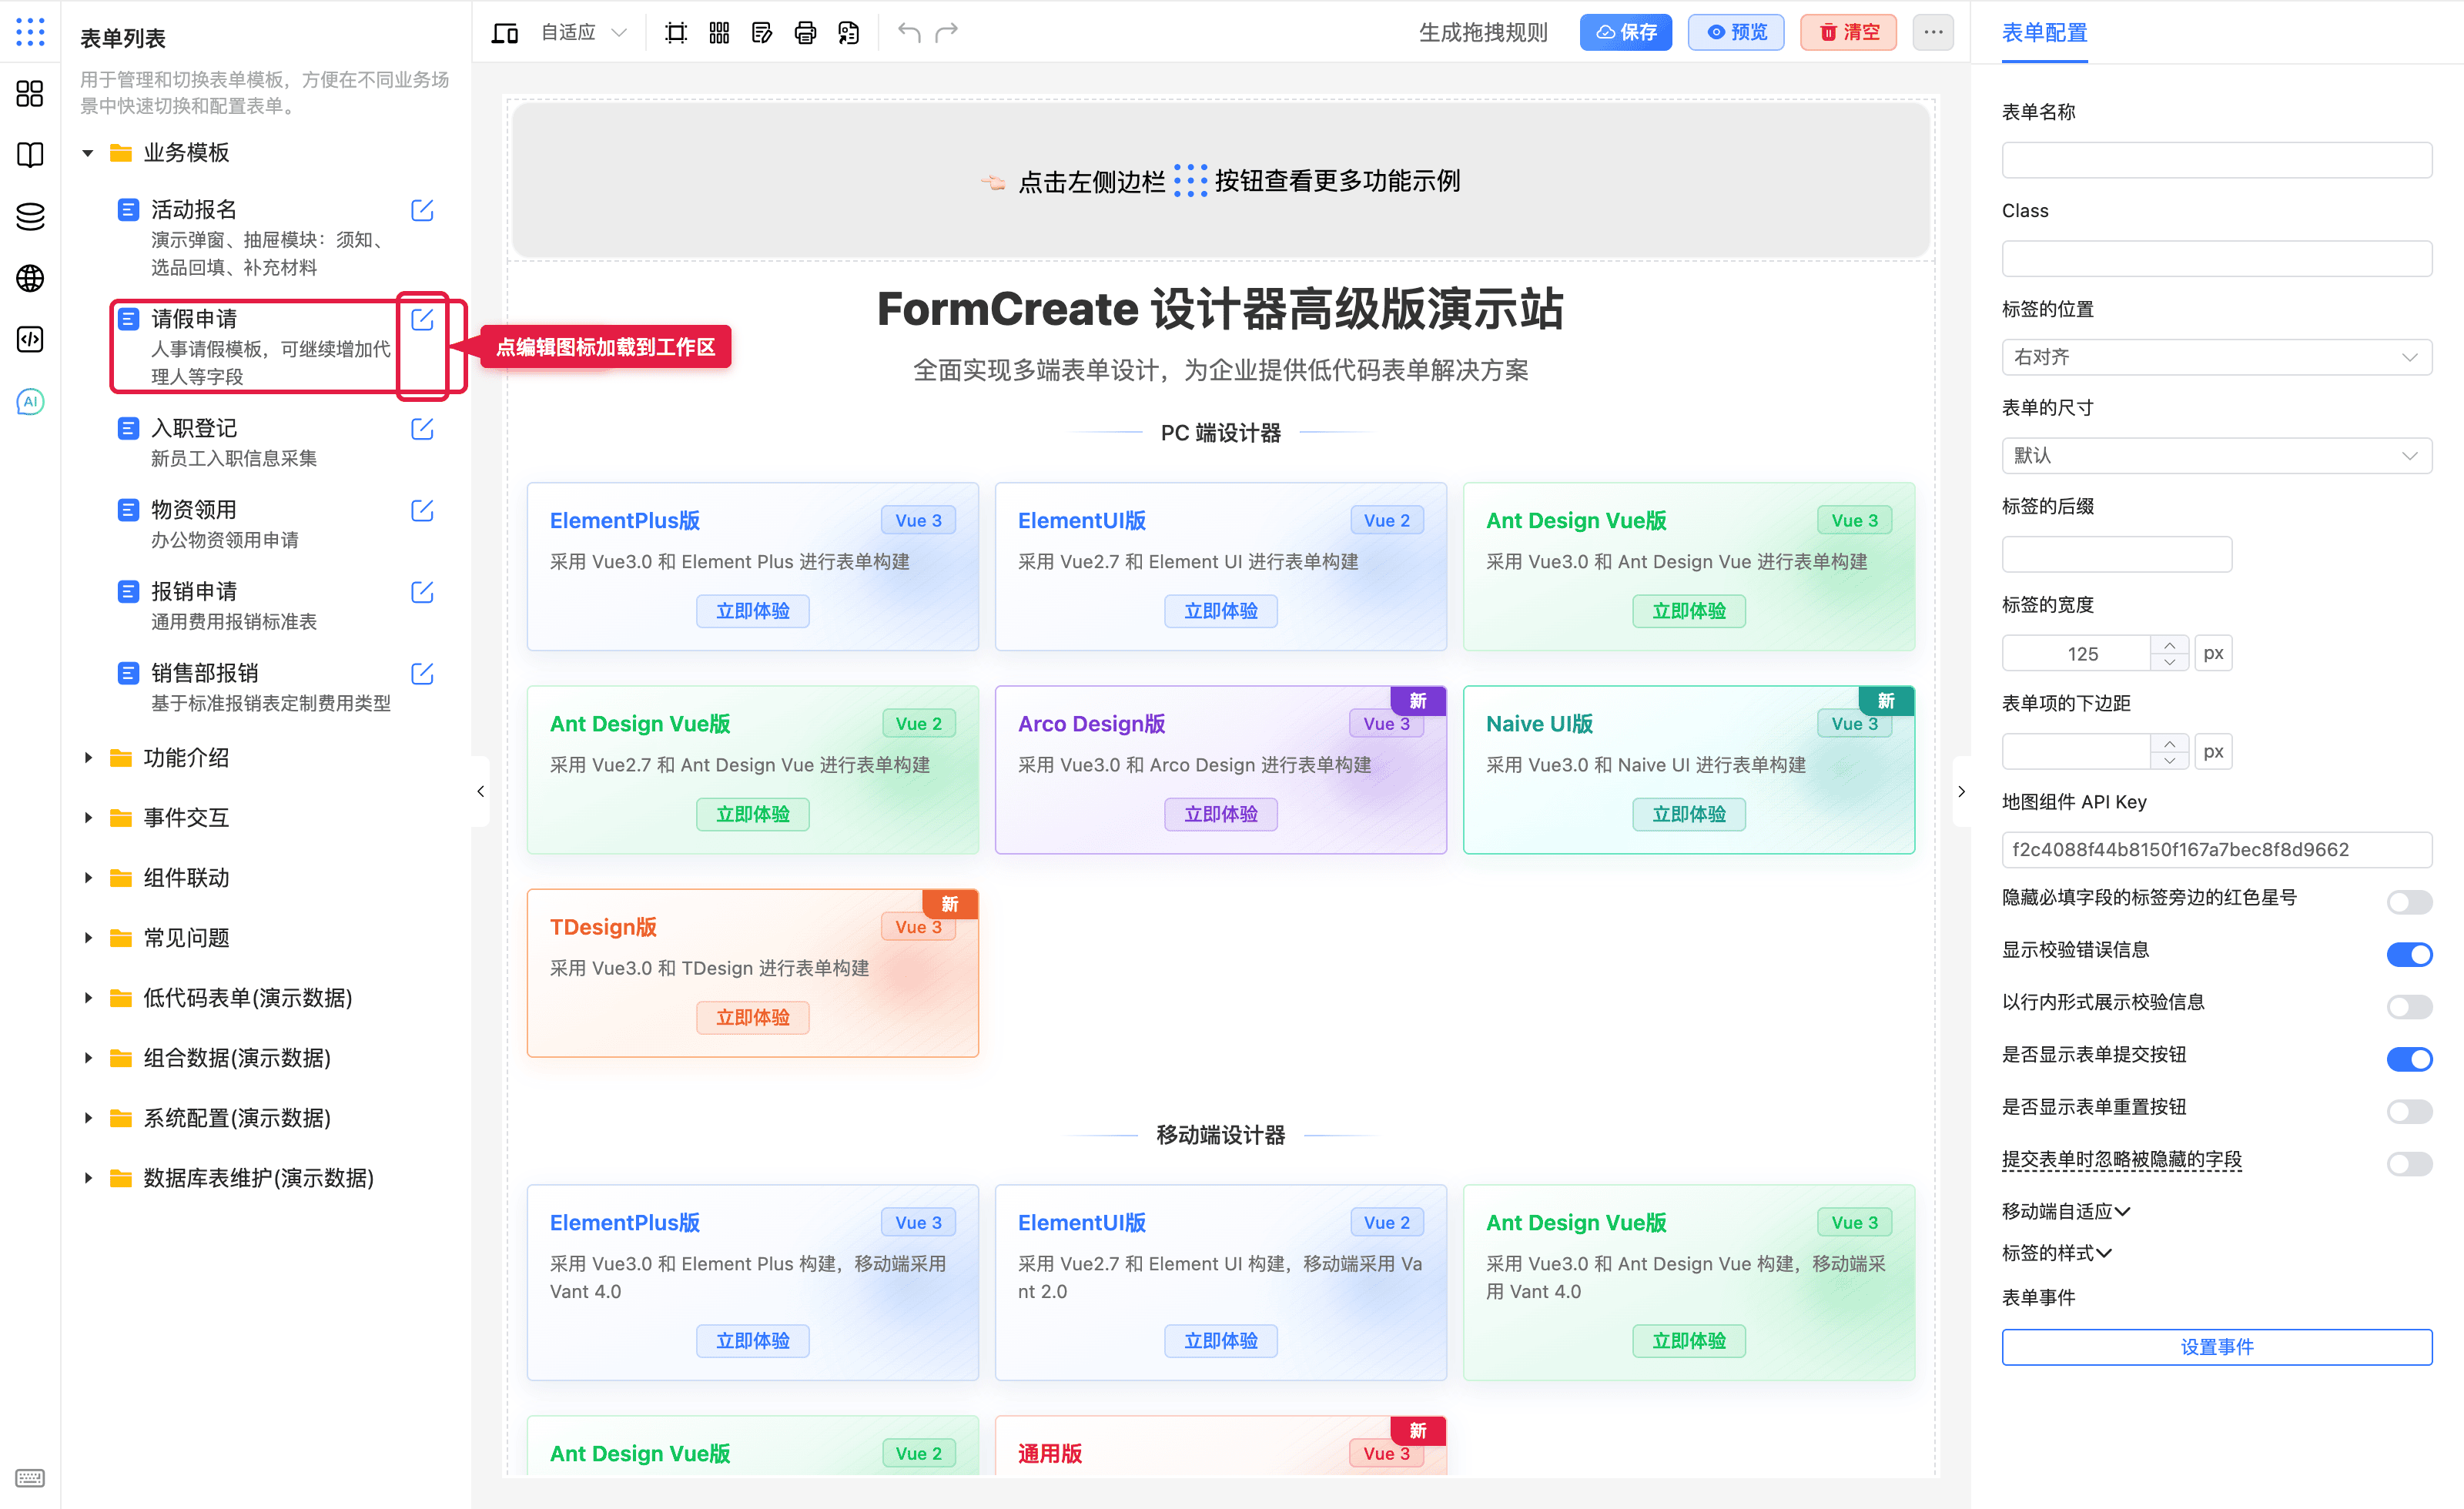Screen dimensions: 2464x1509
Task: Open the AI assistant icon in sidebar
Action: click(30, 402)
